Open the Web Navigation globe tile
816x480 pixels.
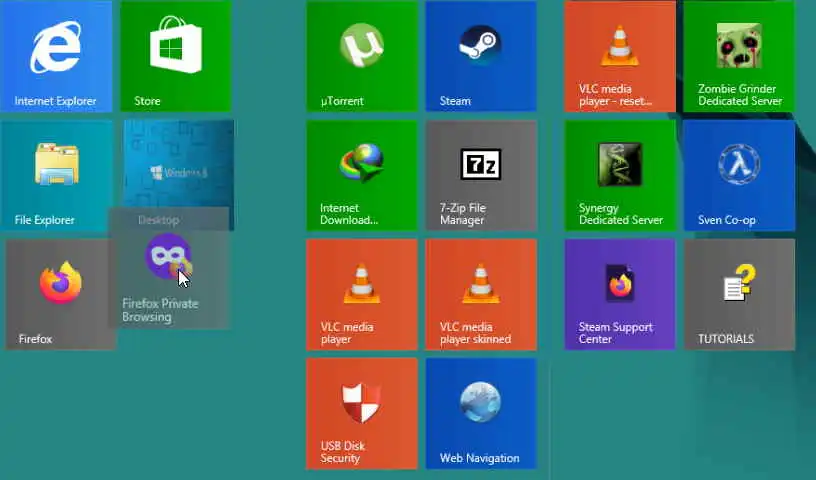point(481,413)
